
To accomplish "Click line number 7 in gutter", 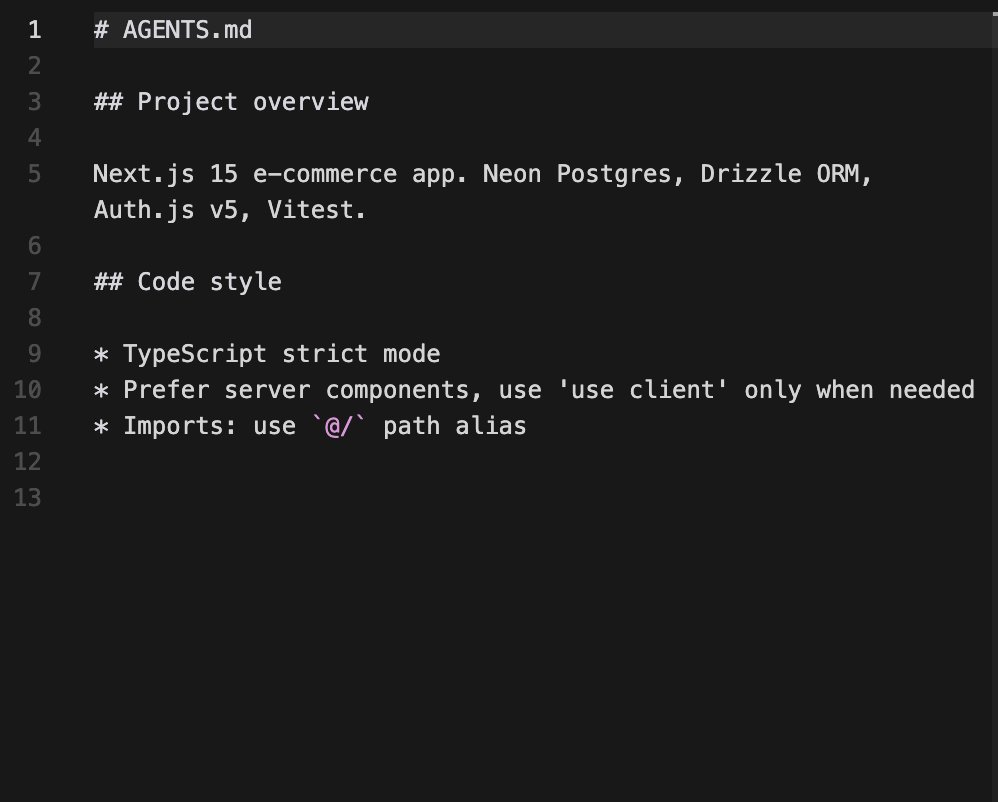I will pyautogui.click(x=35, y=282).
